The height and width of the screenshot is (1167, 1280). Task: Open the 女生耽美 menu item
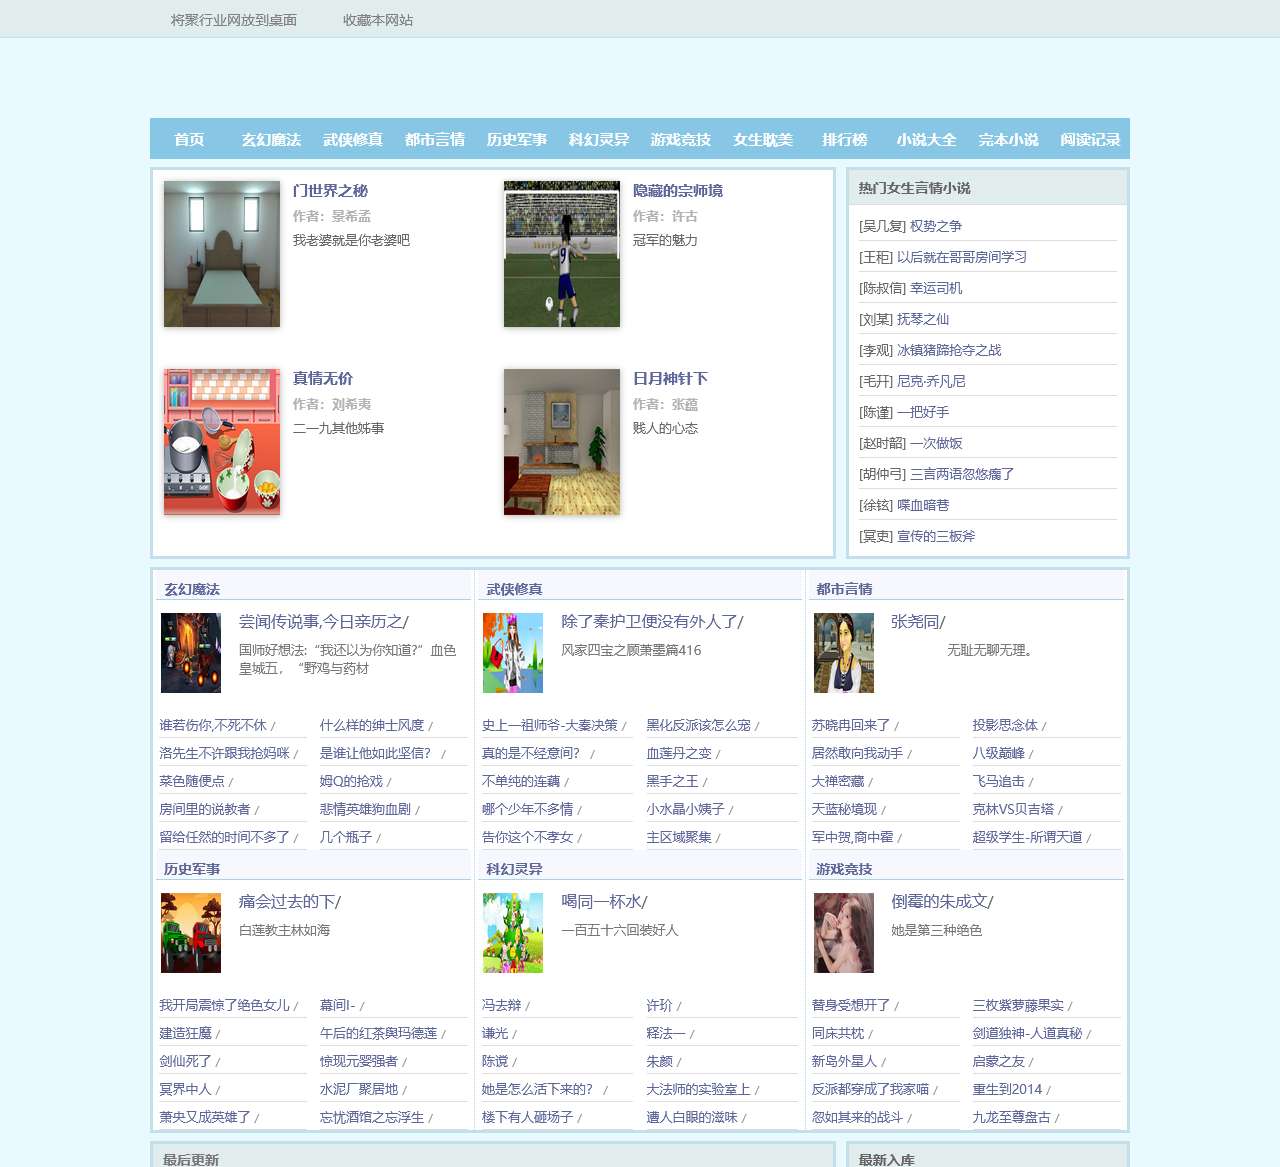click(763, 140)
